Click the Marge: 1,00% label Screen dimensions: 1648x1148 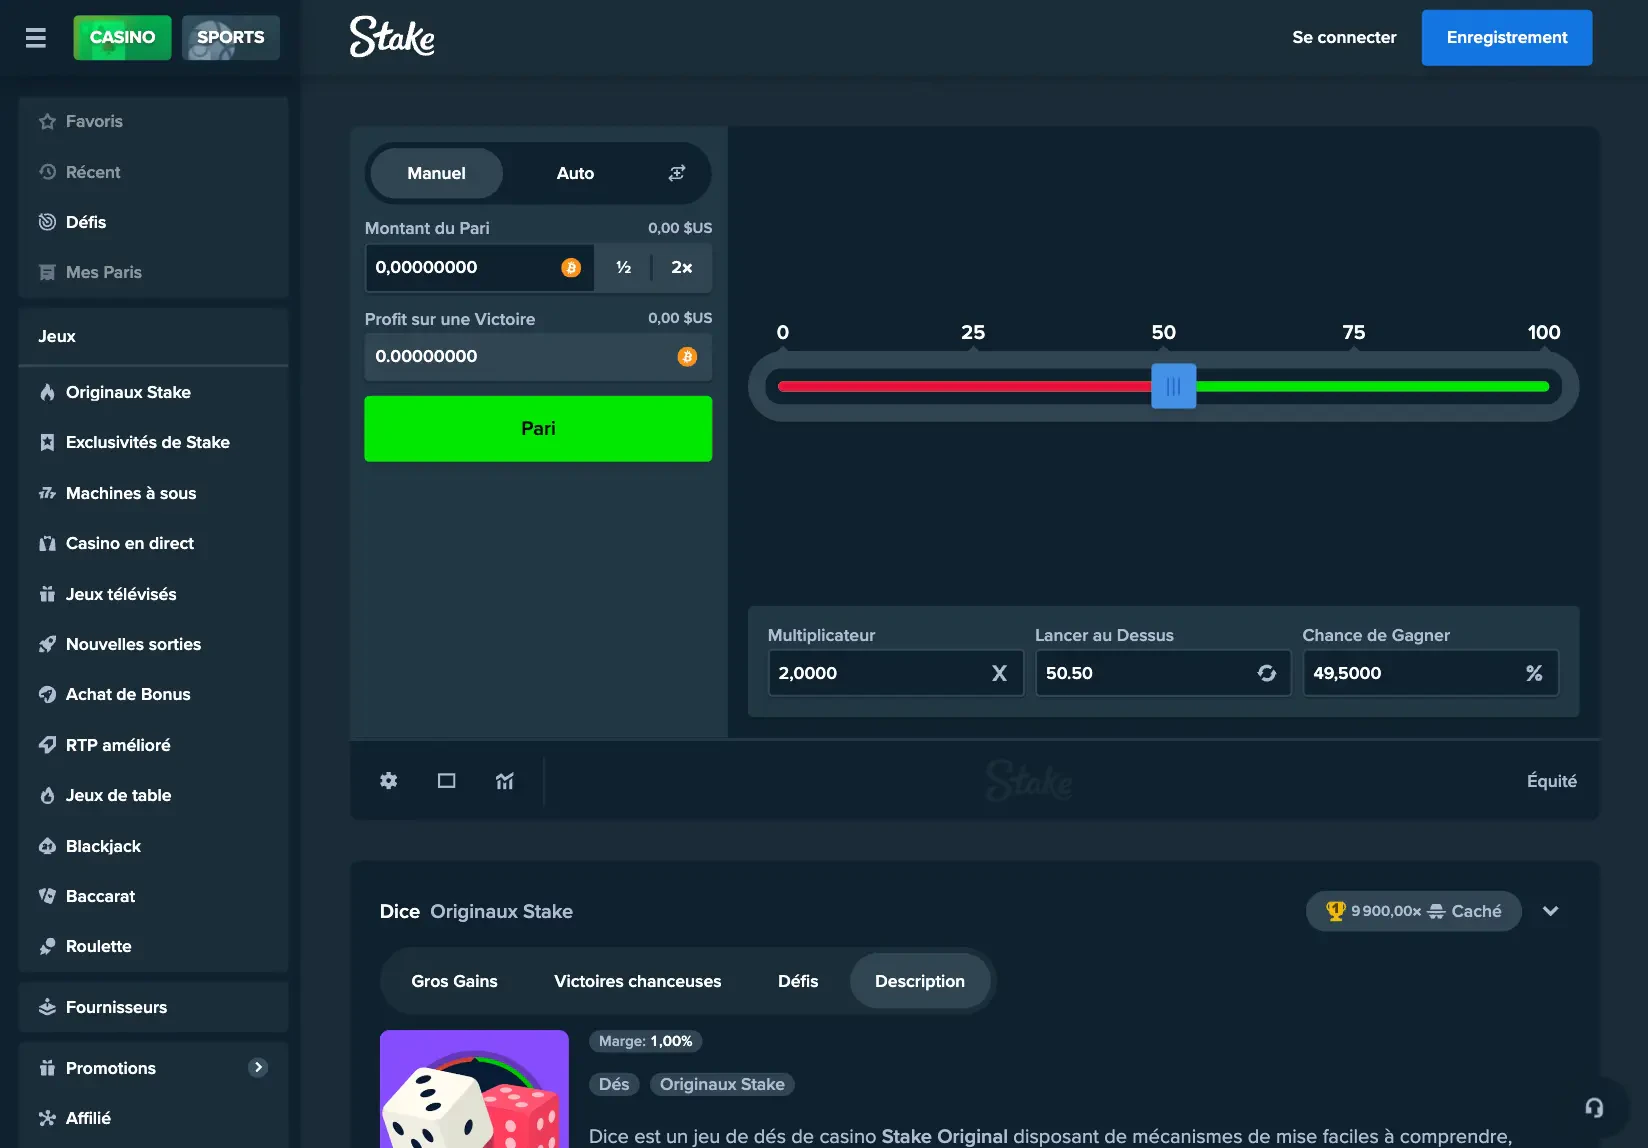coord(646,1041)
